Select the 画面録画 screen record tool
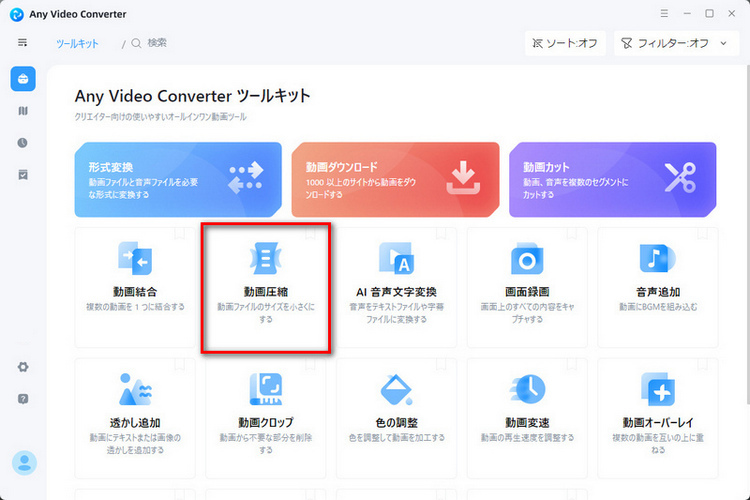The image size is (750, 500). [x=527, y=287]
